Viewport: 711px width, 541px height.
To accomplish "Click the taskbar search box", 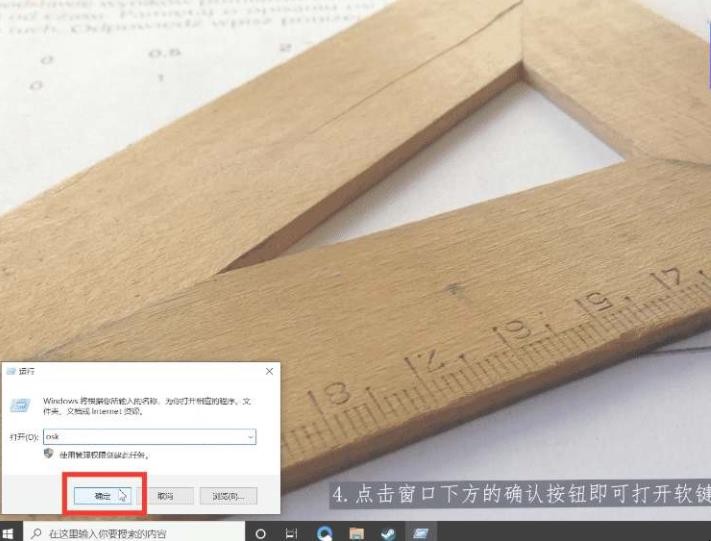I will click(130, 533).
